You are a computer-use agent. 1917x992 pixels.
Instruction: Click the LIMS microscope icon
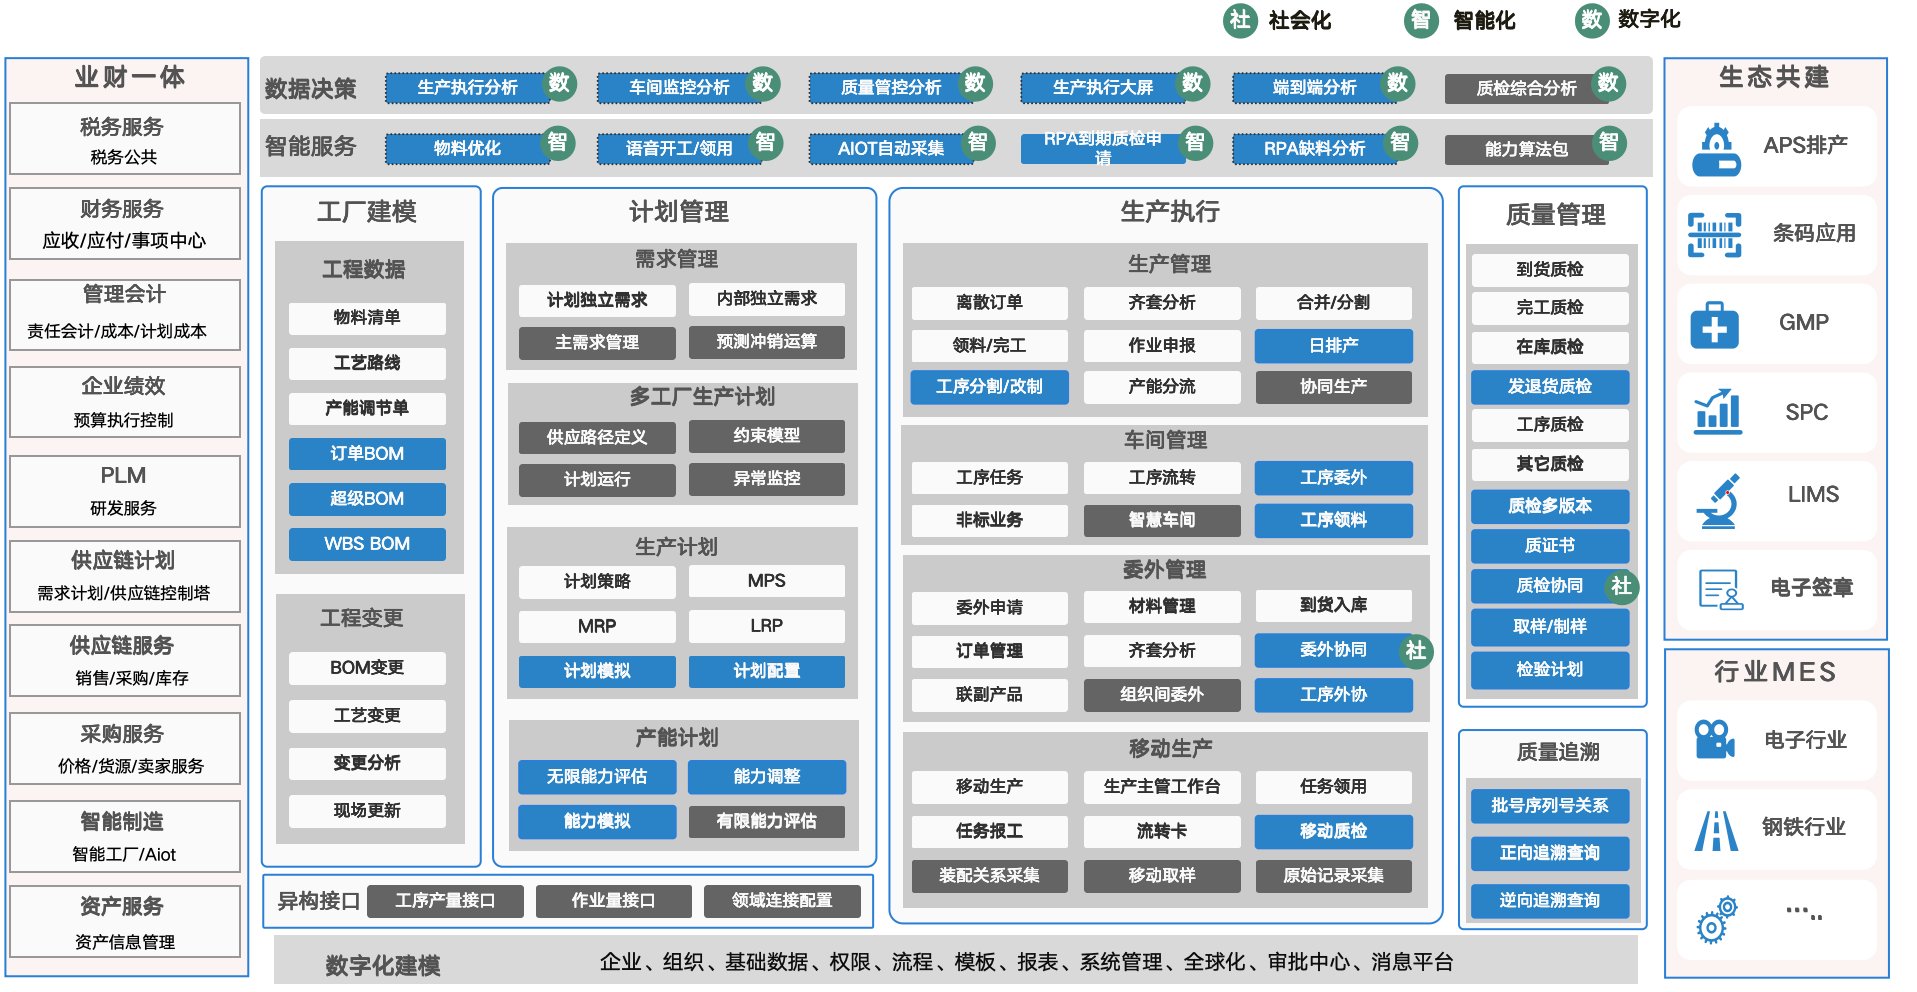(x=1717, y=501)
